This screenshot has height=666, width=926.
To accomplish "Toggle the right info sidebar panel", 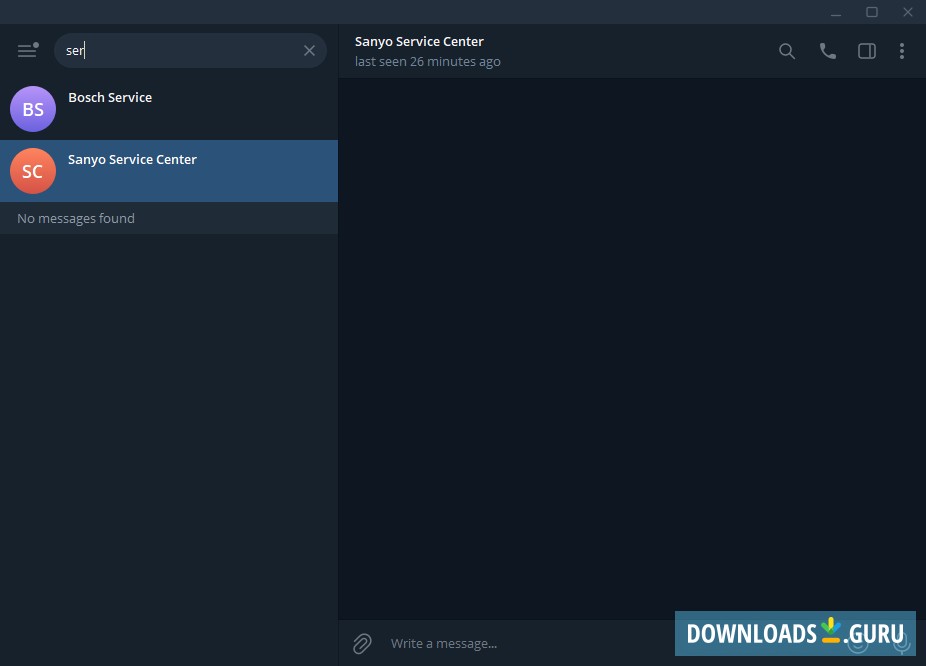I will click(x=866, y=51).
